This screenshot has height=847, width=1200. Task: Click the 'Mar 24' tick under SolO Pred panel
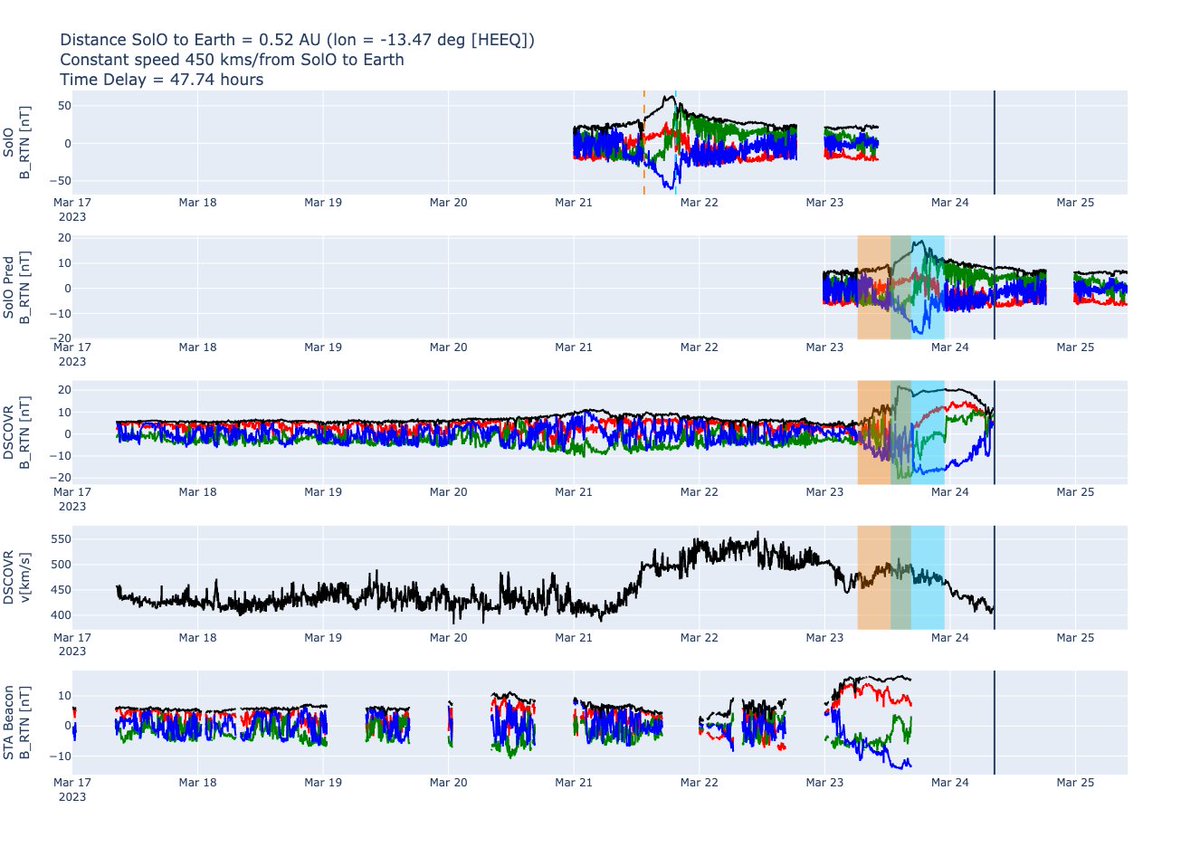(949, 348)
